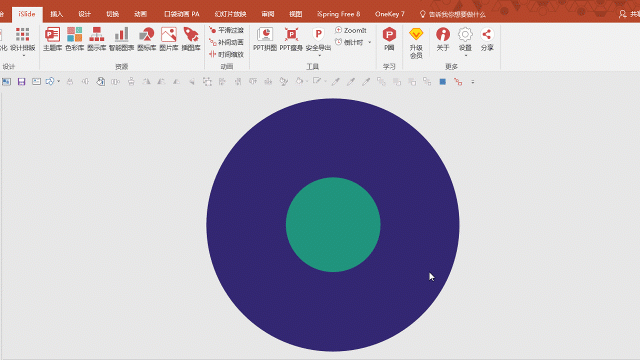
Task: Click the 分享 share icon
Action: (487, 39)
